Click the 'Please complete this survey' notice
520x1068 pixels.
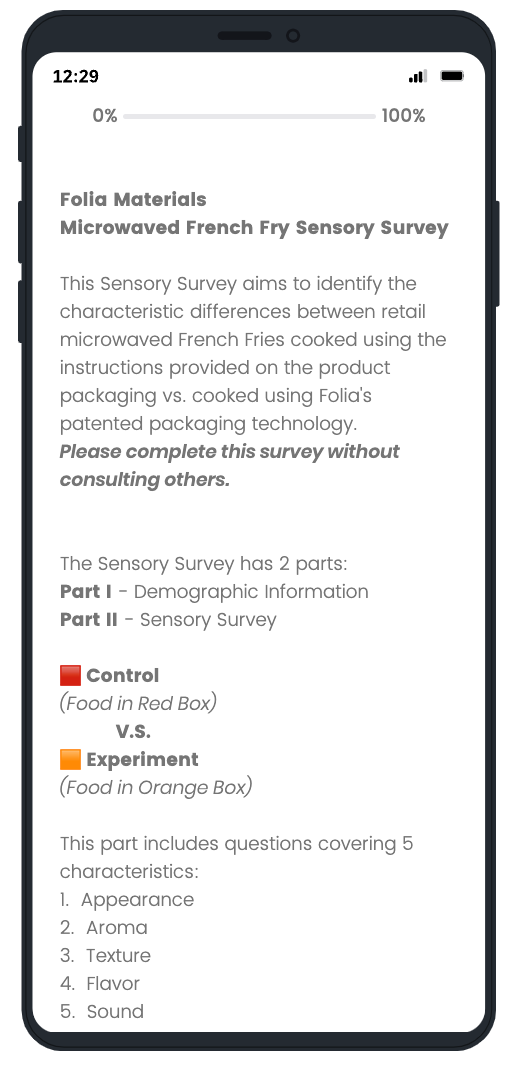pos(230,466)
